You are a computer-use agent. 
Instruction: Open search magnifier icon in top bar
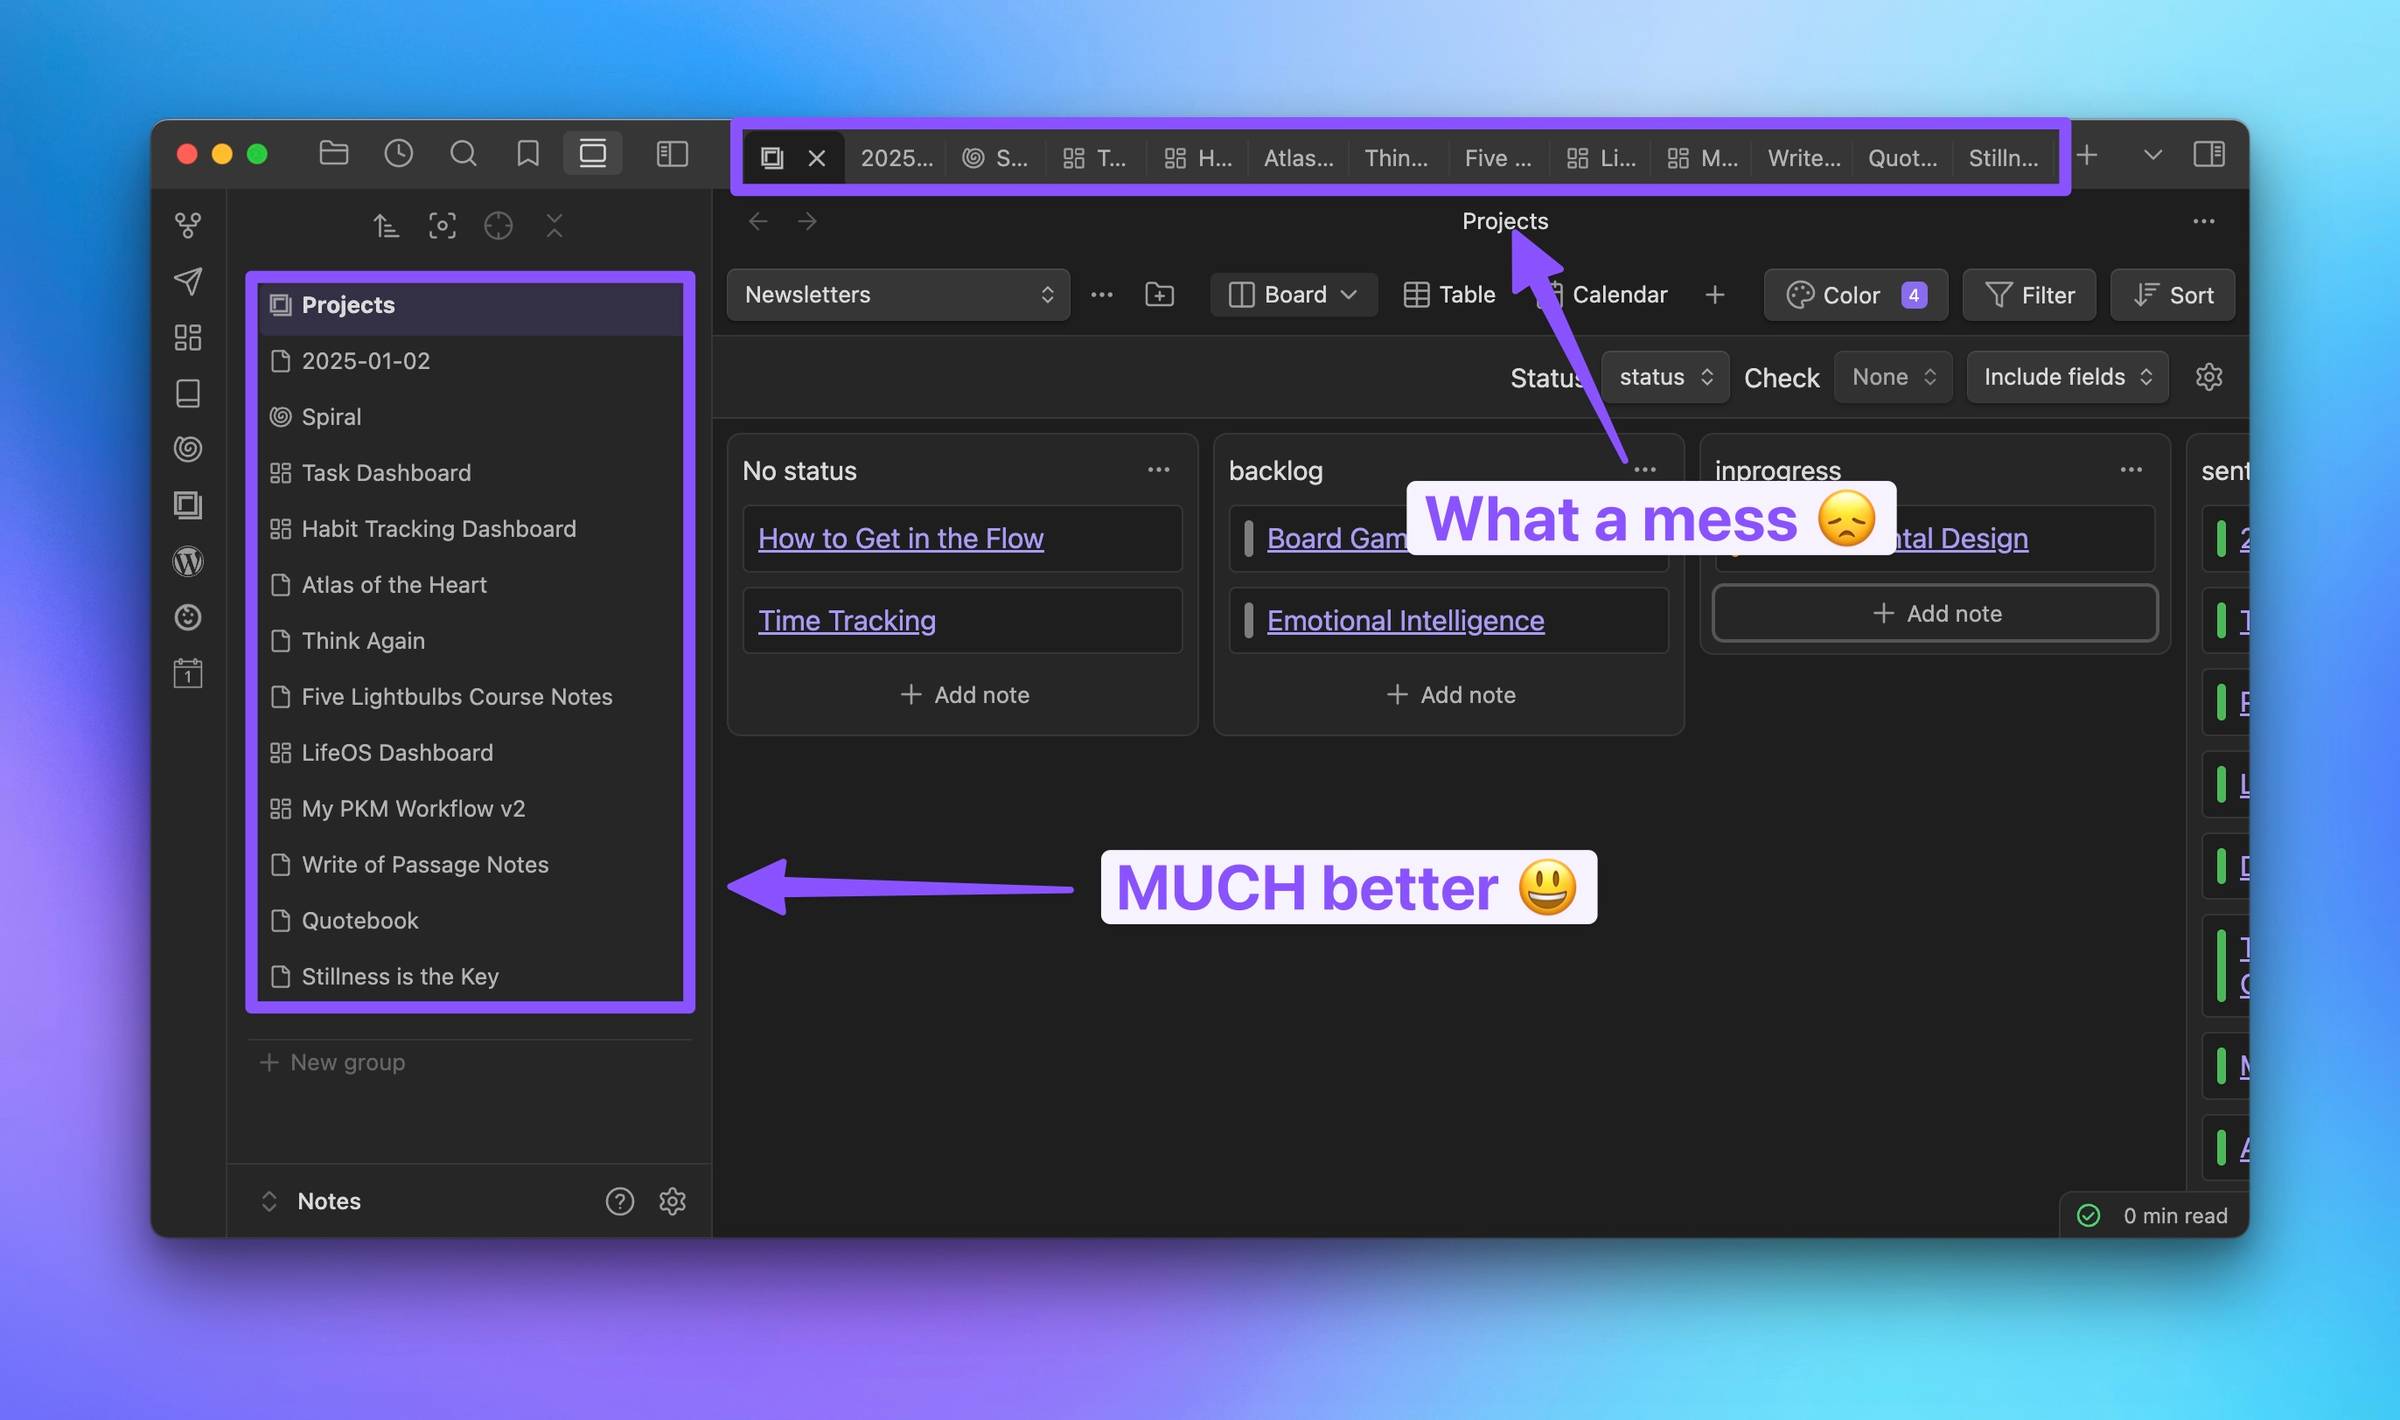click(463, 153)
